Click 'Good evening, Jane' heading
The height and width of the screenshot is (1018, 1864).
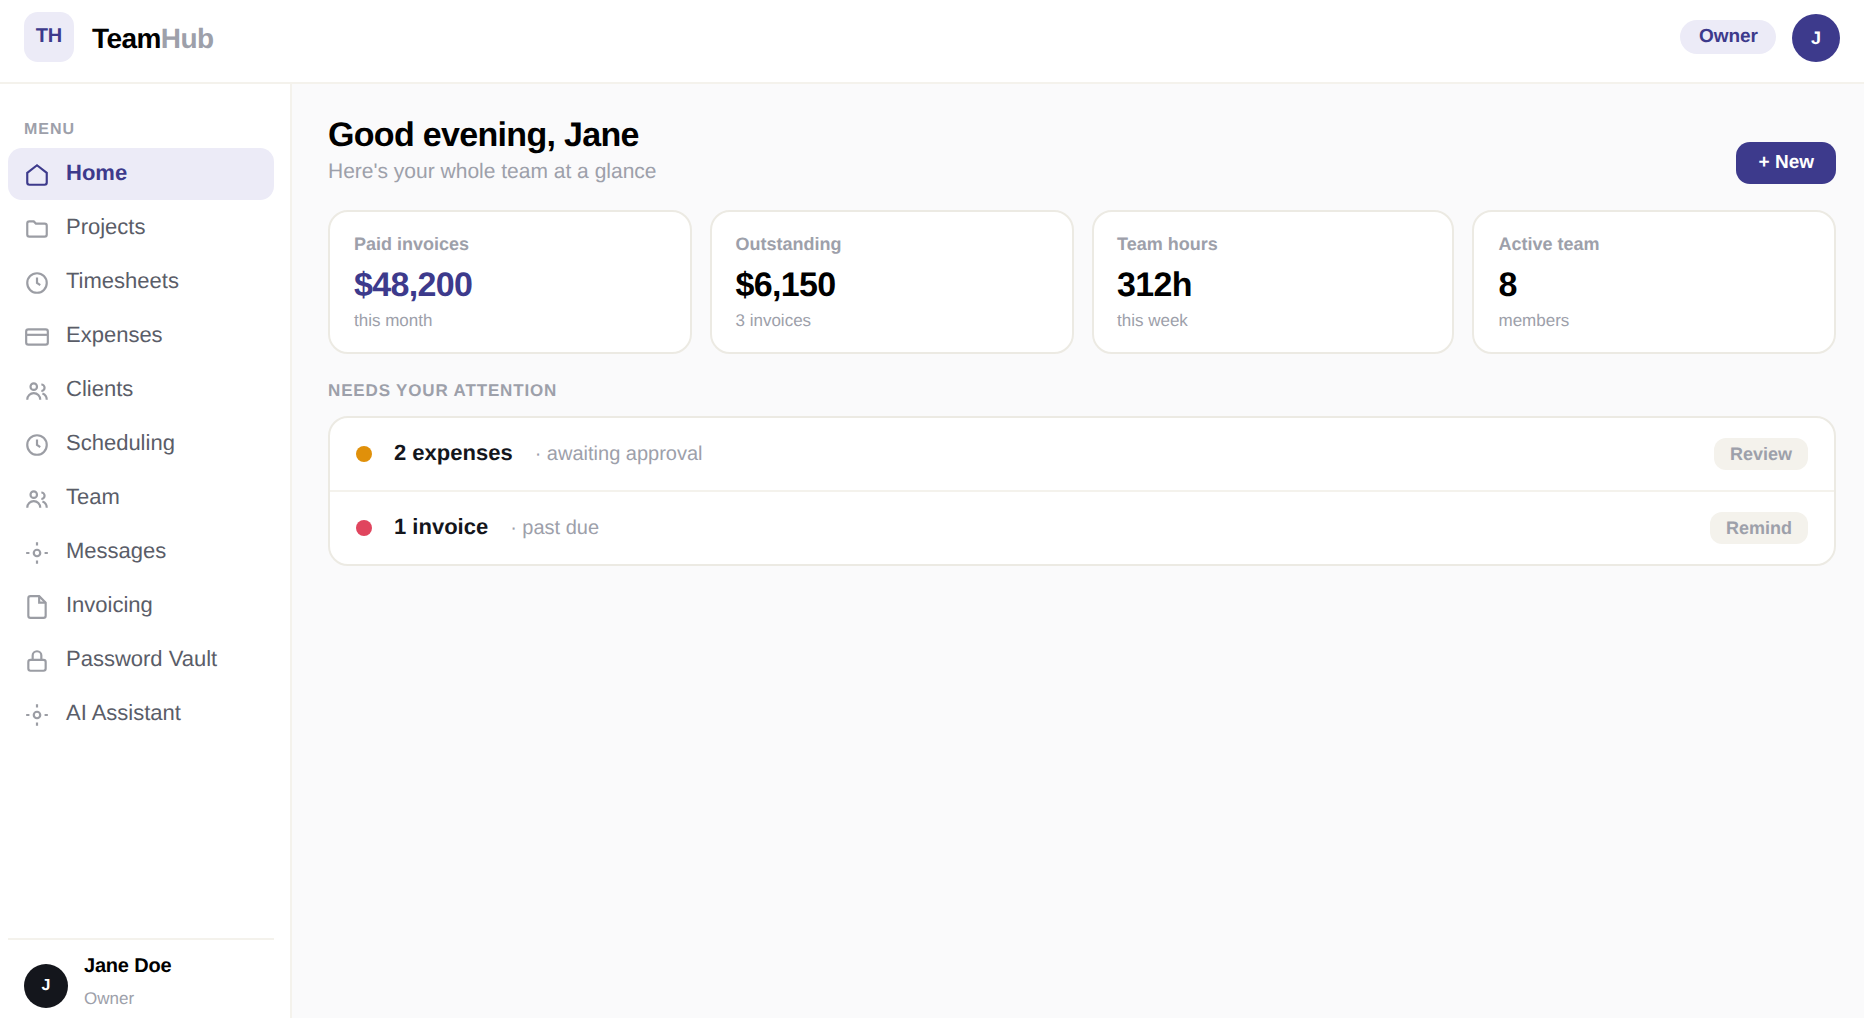[x=483, y=135]
